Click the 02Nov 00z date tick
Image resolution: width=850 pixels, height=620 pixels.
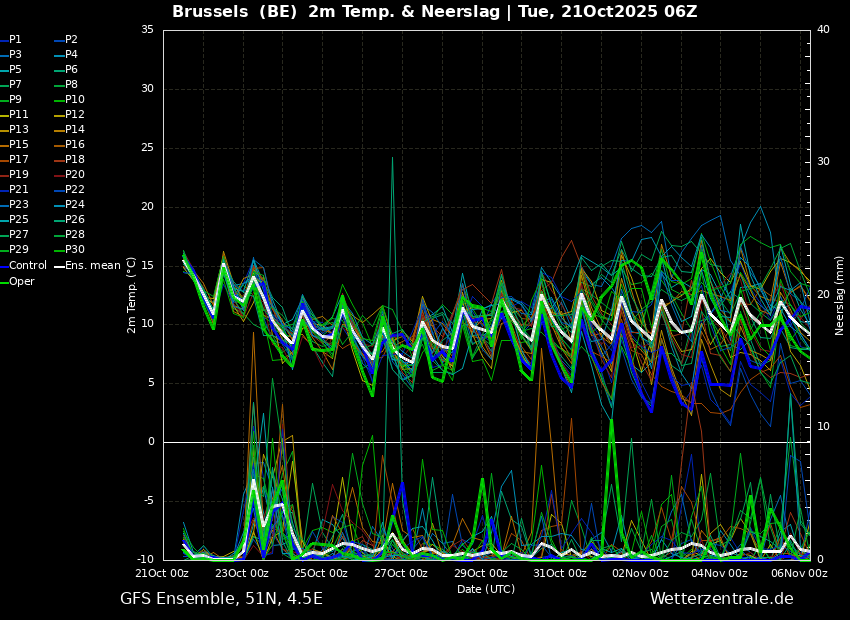point(640,574)
